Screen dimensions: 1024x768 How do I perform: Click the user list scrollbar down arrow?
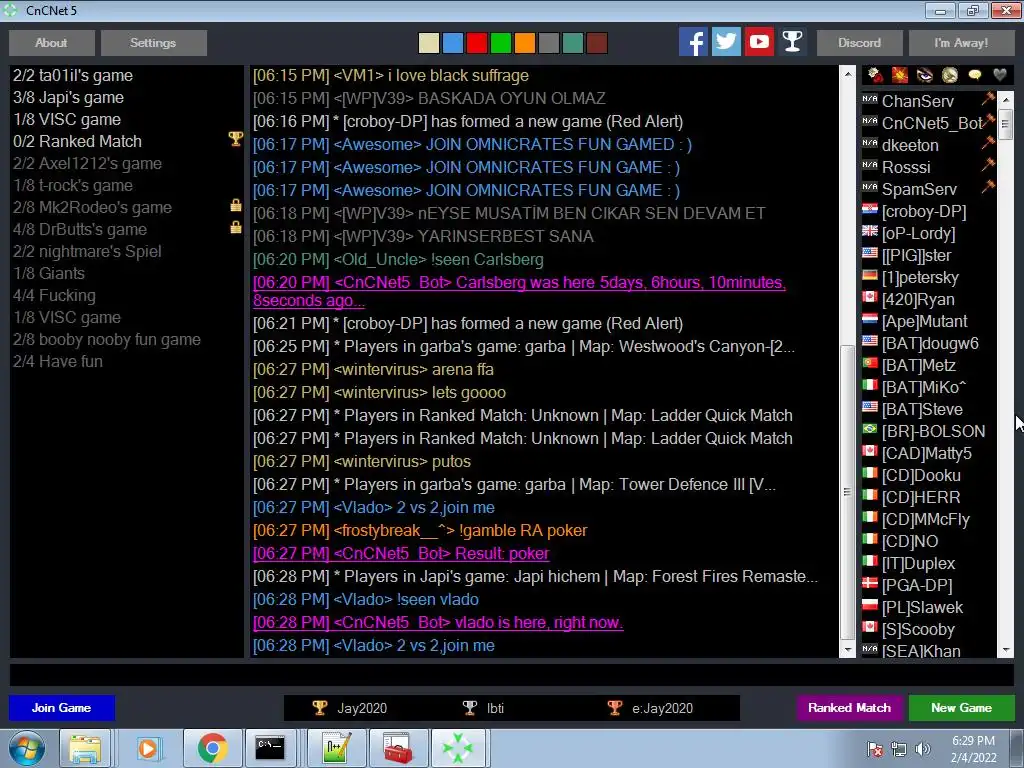1006,650
